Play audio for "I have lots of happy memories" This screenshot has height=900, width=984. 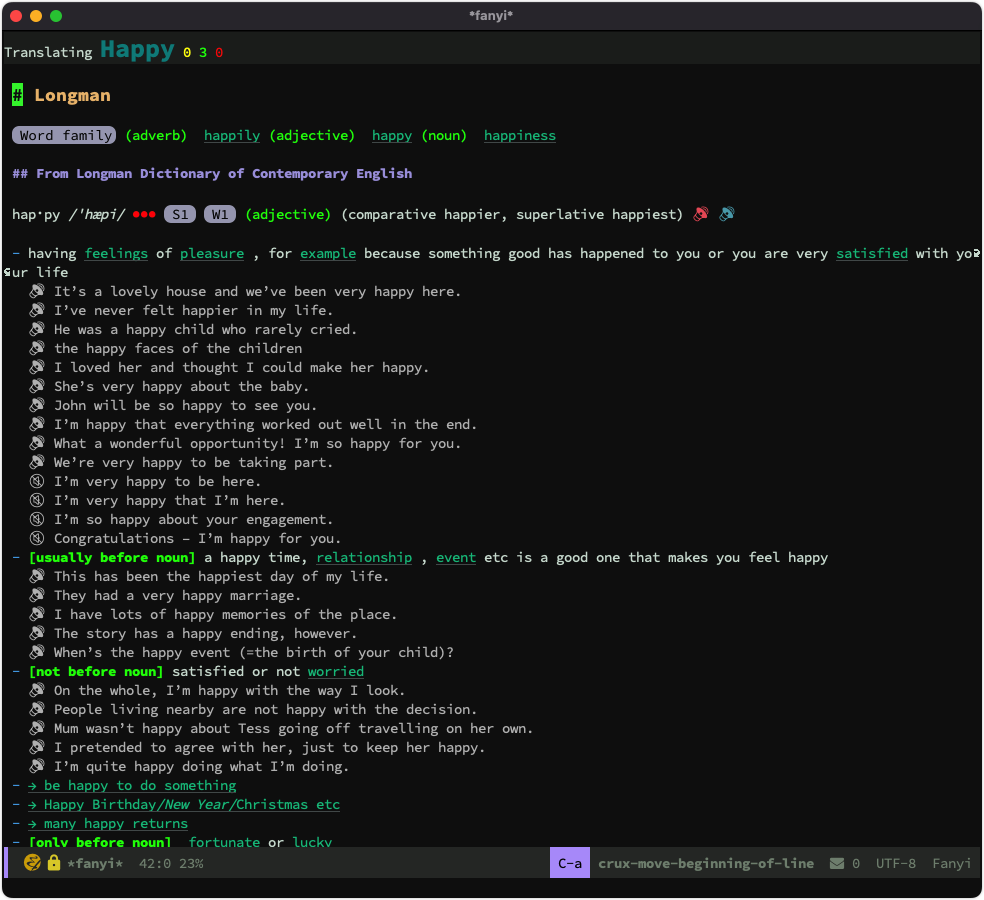(37, 614)
